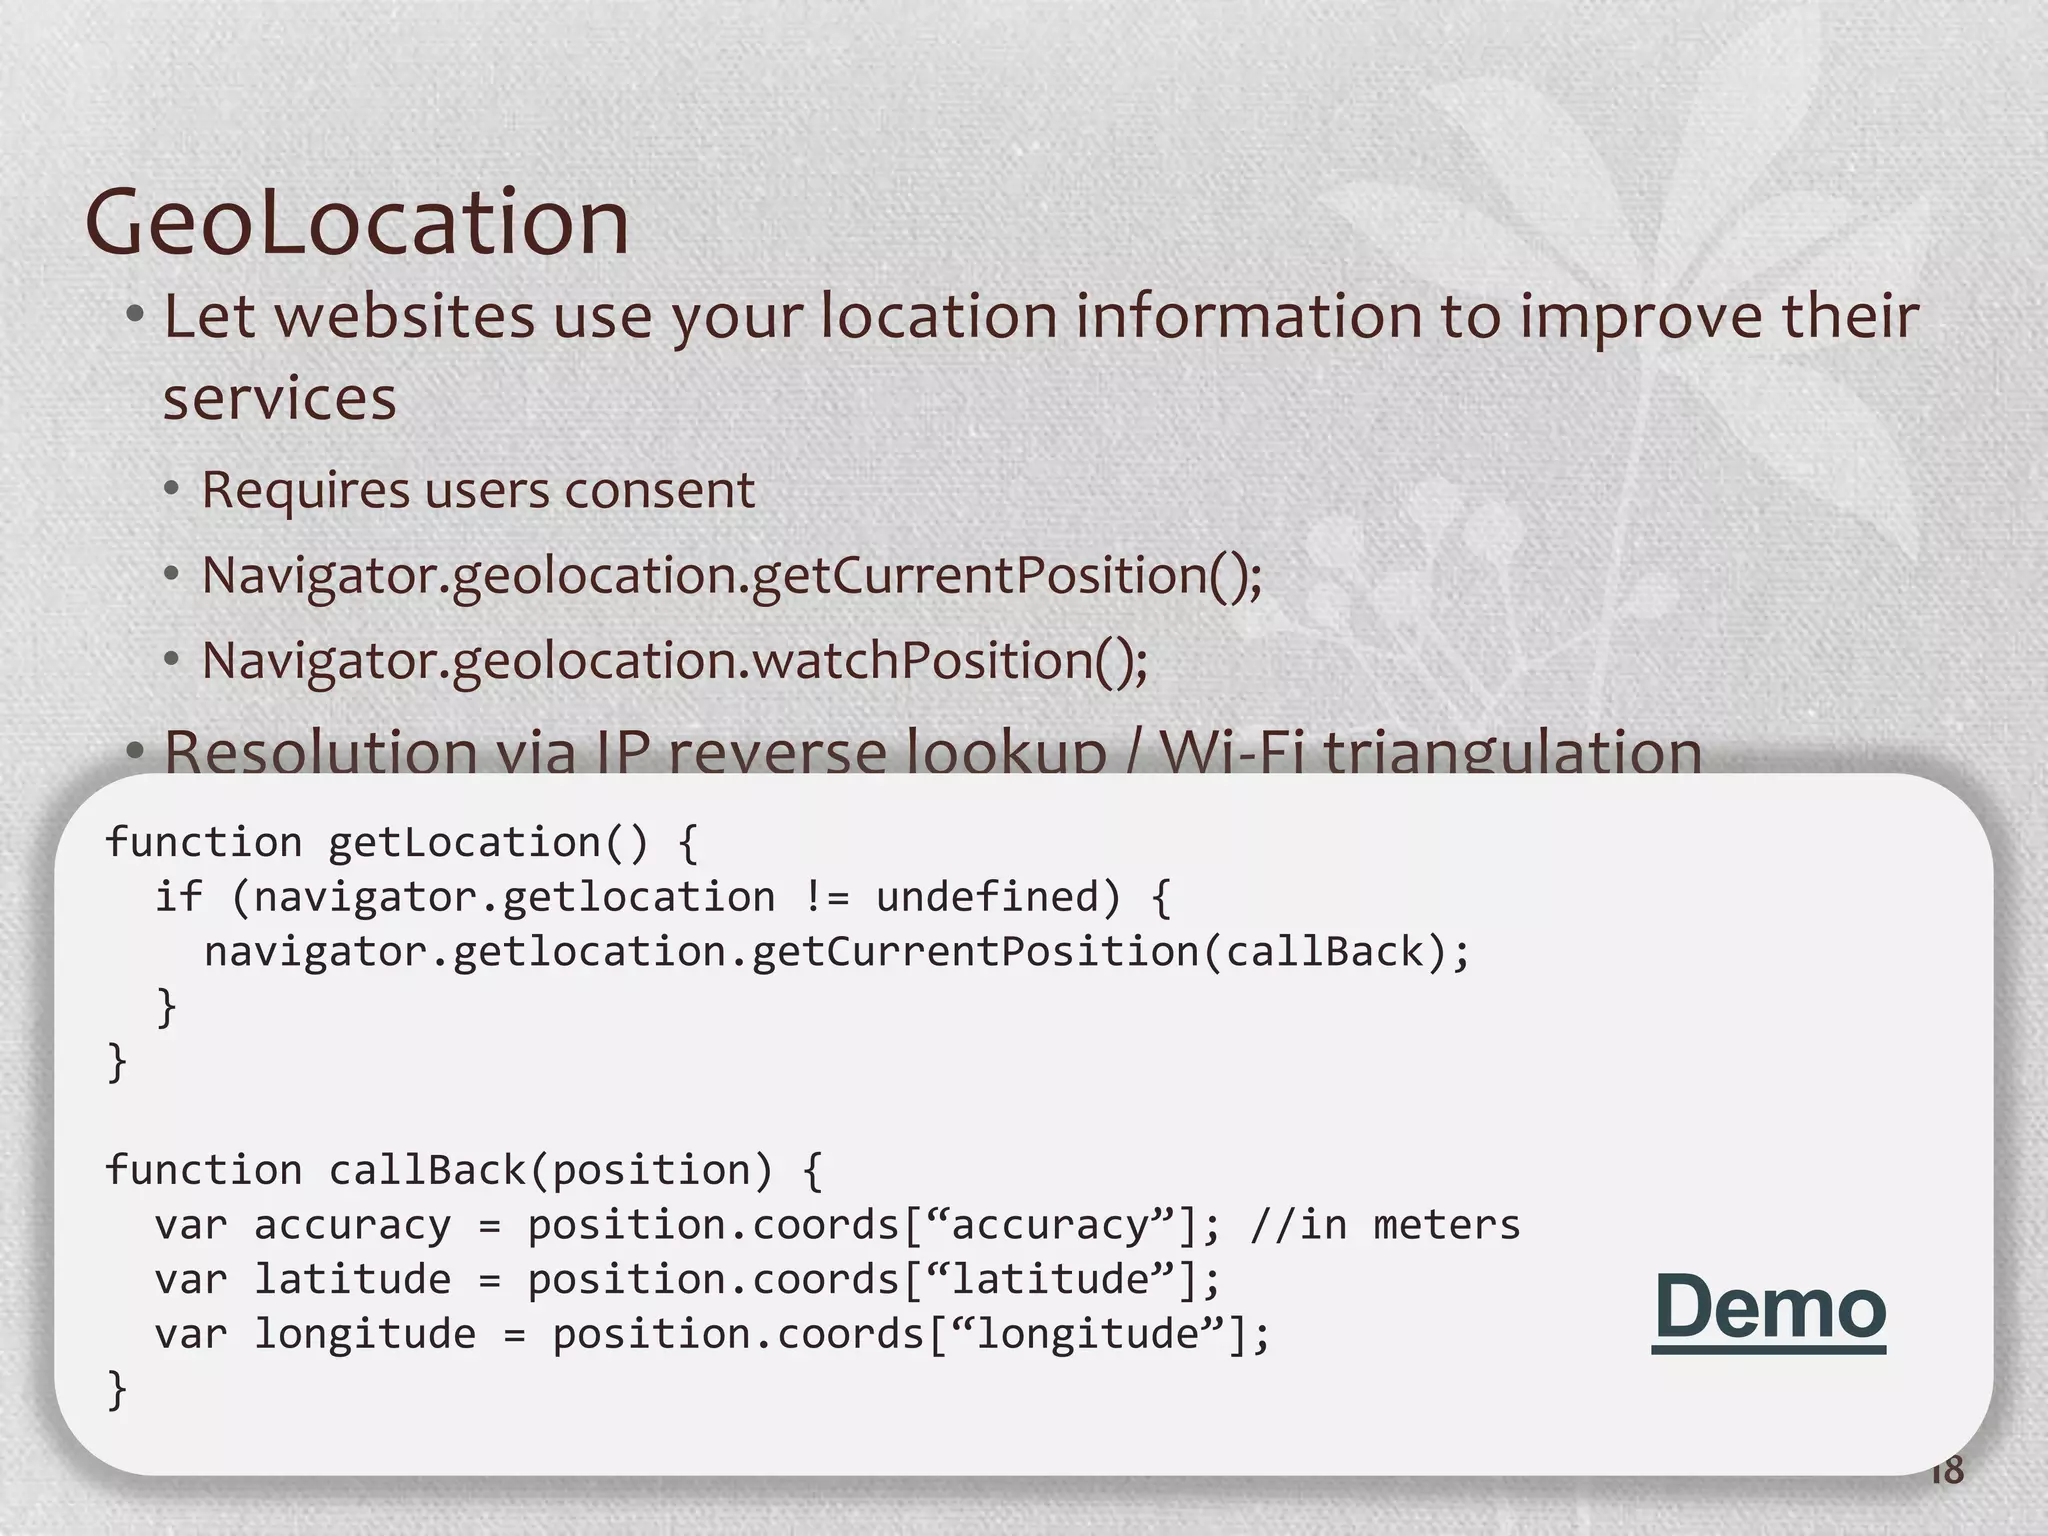Click the closing brace ending the getLocation function

coord(117,1061)
